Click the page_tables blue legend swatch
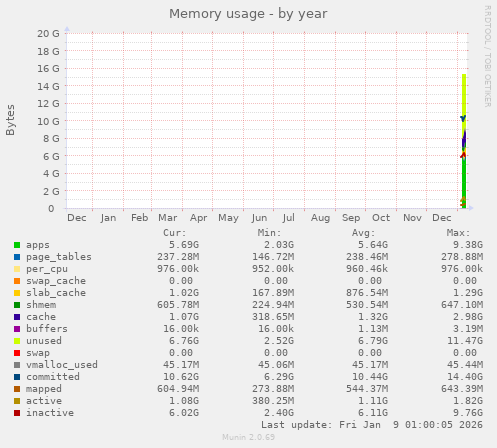Viewport: 497px width, 448px height. click(17, 257)
